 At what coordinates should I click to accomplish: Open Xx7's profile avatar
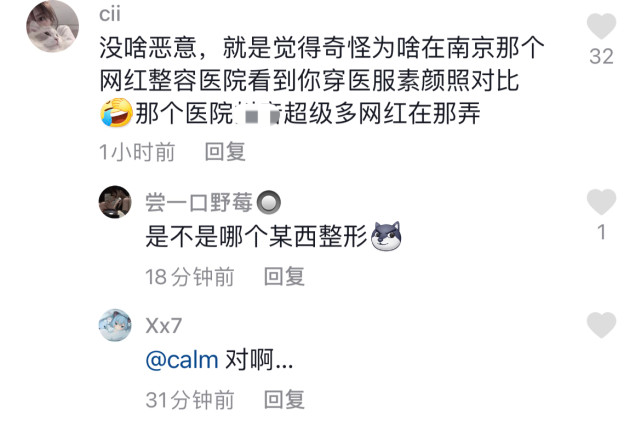(115, 325)
